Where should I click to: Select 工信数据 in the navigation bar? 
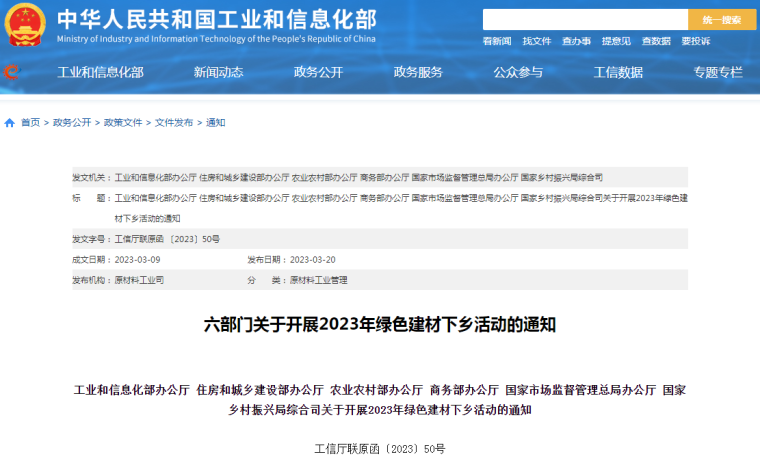(x=618, y=72)
